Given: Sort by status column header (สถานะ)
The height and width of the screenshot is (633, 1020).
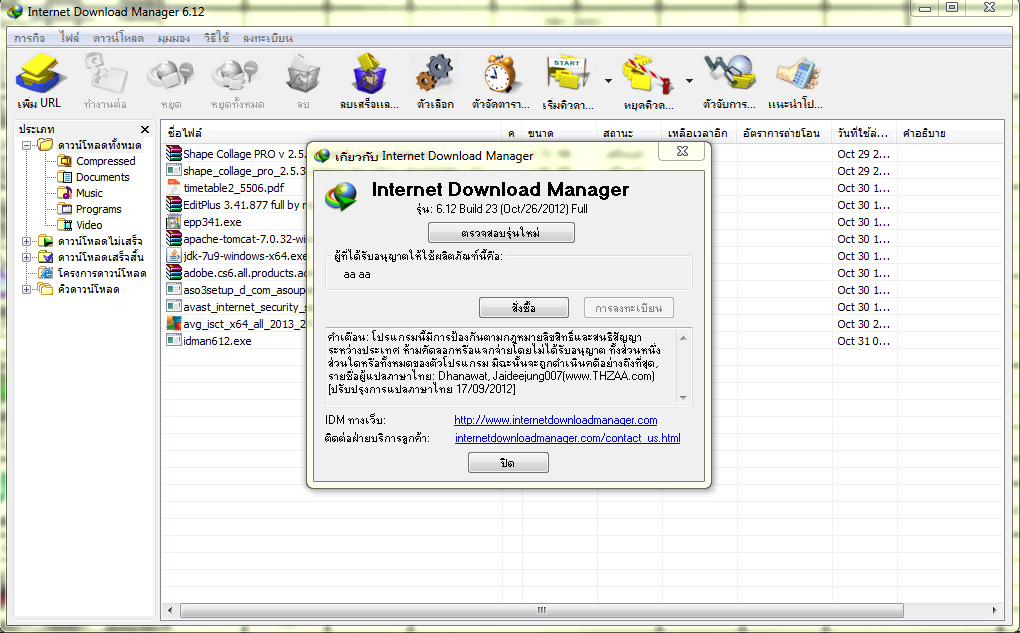Looking at the screenshot, I should (x=629, y=133).
